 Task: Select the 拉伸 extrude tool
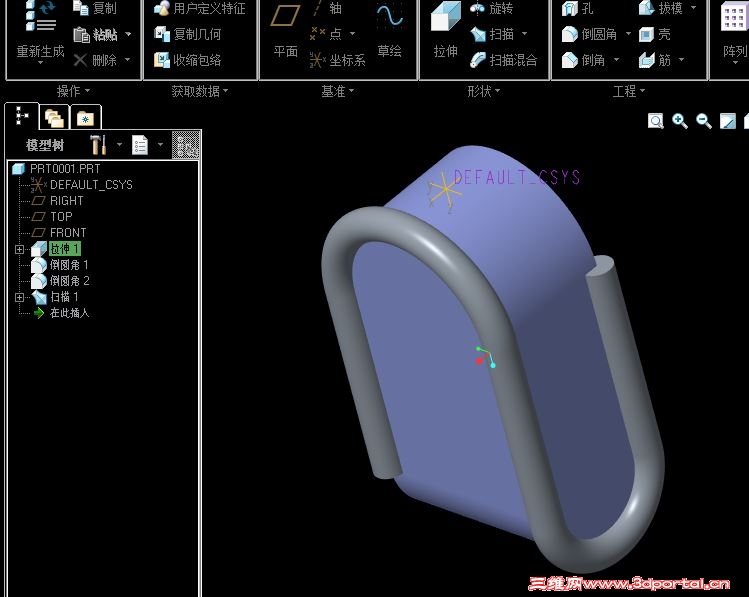(x=445, y=30)
